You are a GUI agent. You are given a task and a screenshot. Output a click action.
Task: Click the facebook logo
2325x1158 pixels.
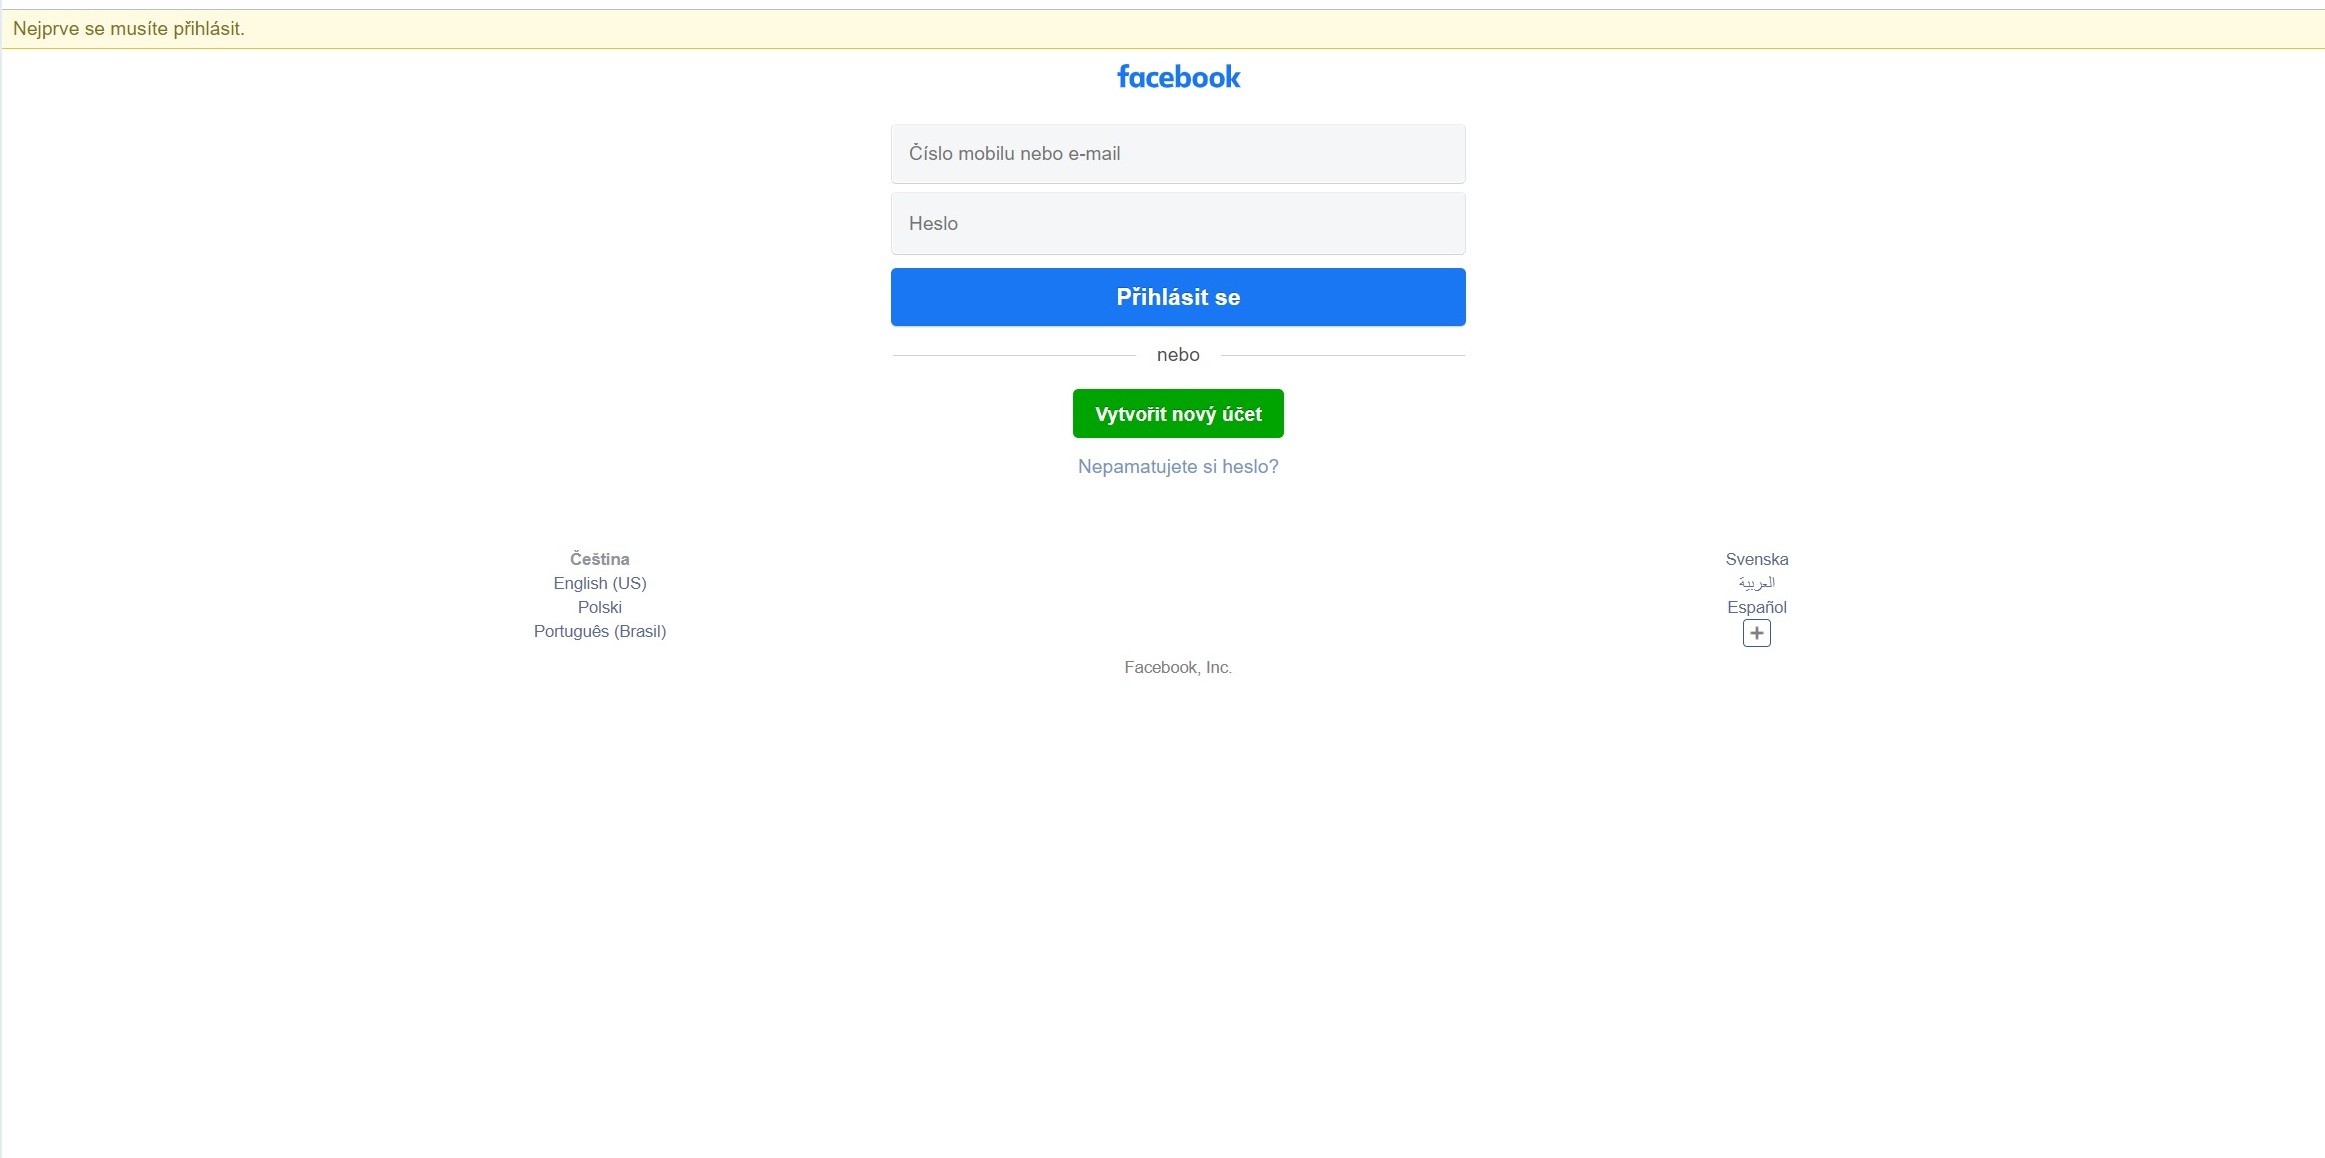coord(1178,77)
